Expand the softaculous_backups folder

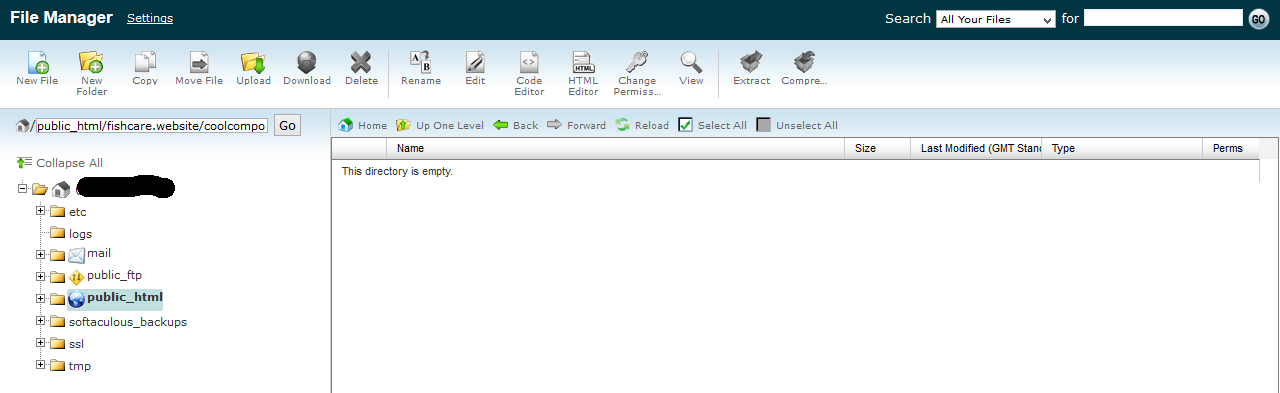coord(41,321)
